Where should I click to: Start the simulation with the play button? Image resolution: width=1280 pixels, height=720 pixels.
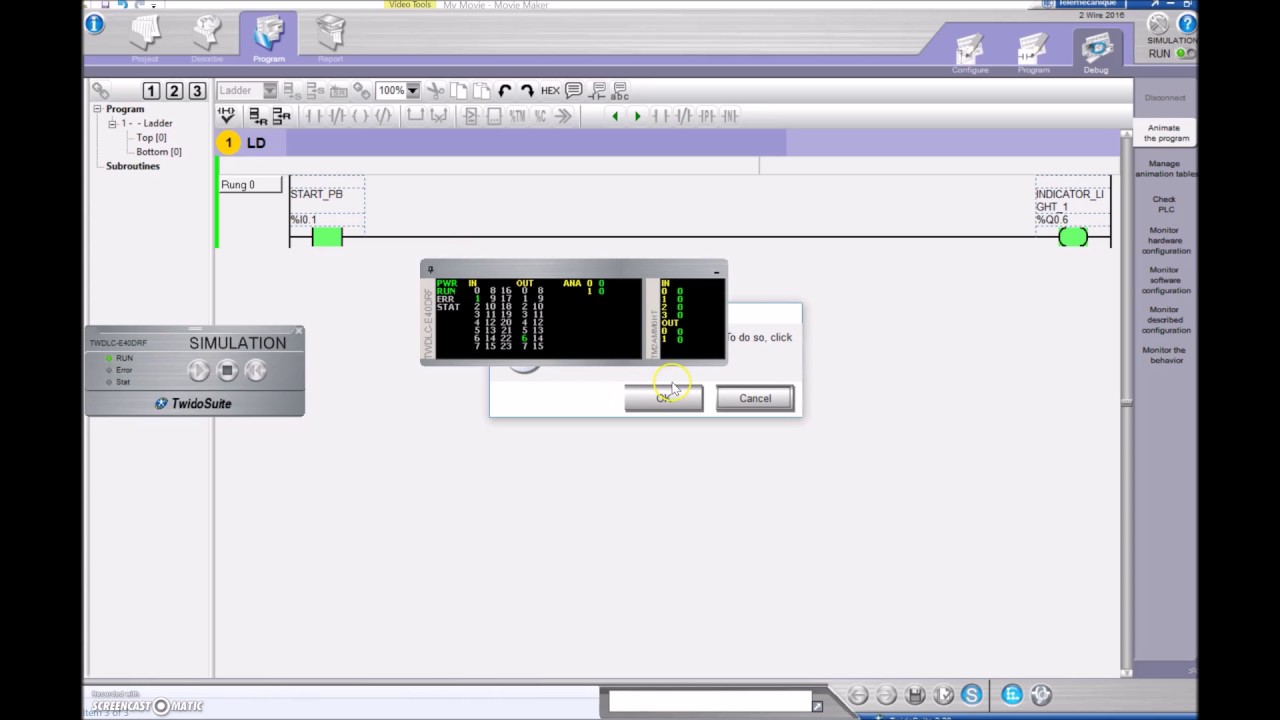tap(199, 371)
